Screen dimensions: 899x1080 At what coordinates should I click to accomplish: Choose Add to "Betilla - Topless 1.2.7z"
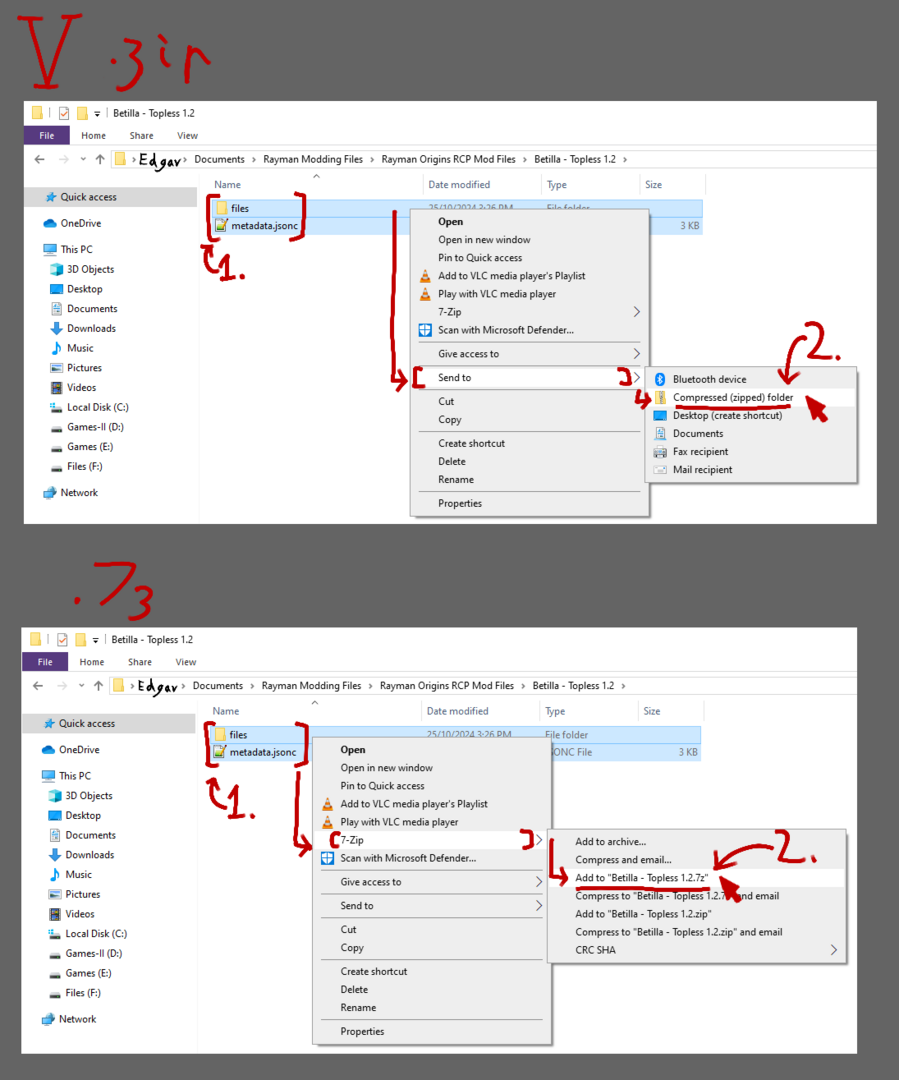point(641,878)
